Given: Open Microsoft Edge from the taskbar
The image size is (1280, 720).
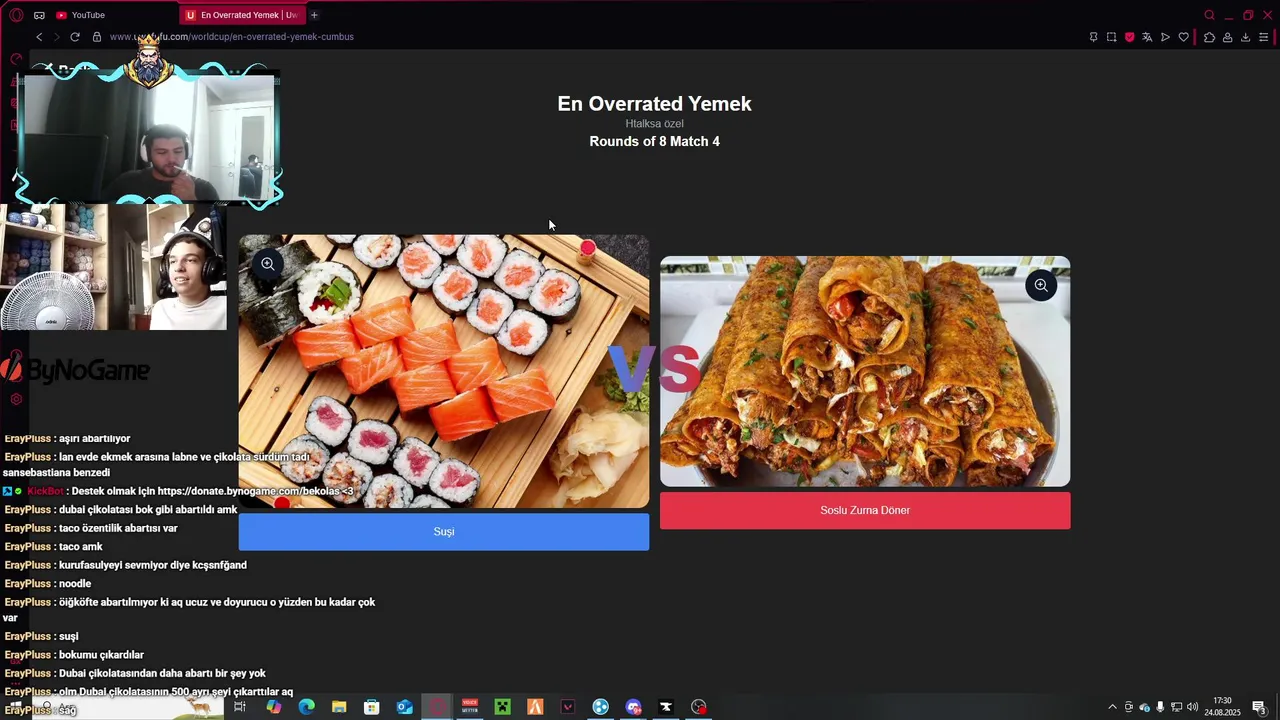Looking at the screenshot, I should pyautogui.click(x=306, y=707).
